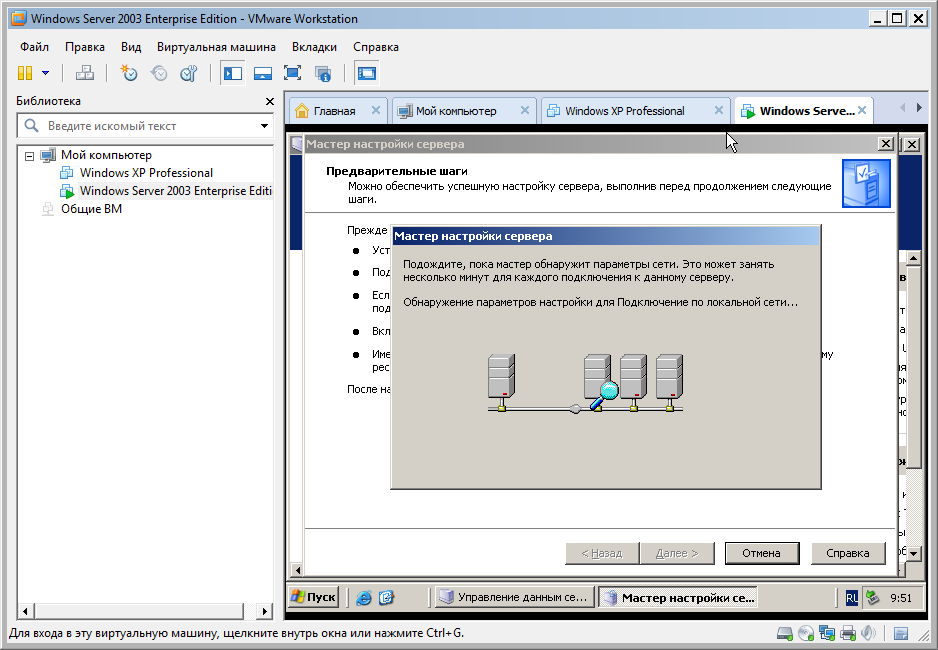This screenshot has width=938, height=650.
Task: Open the snapshot manager wrench icon
Action: tap(189, 74)
